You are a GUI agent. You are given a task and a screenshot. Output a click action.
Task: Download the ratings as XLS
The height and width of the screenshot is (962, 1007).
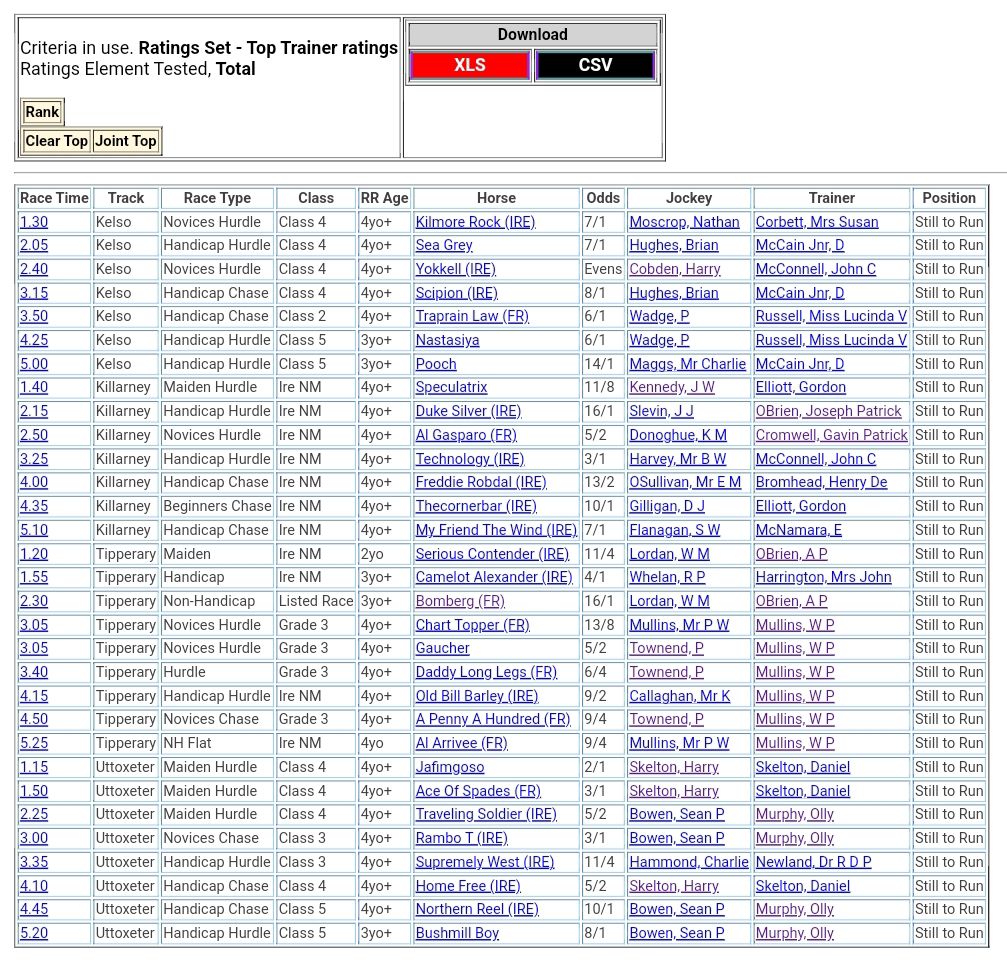pos(469,66)
